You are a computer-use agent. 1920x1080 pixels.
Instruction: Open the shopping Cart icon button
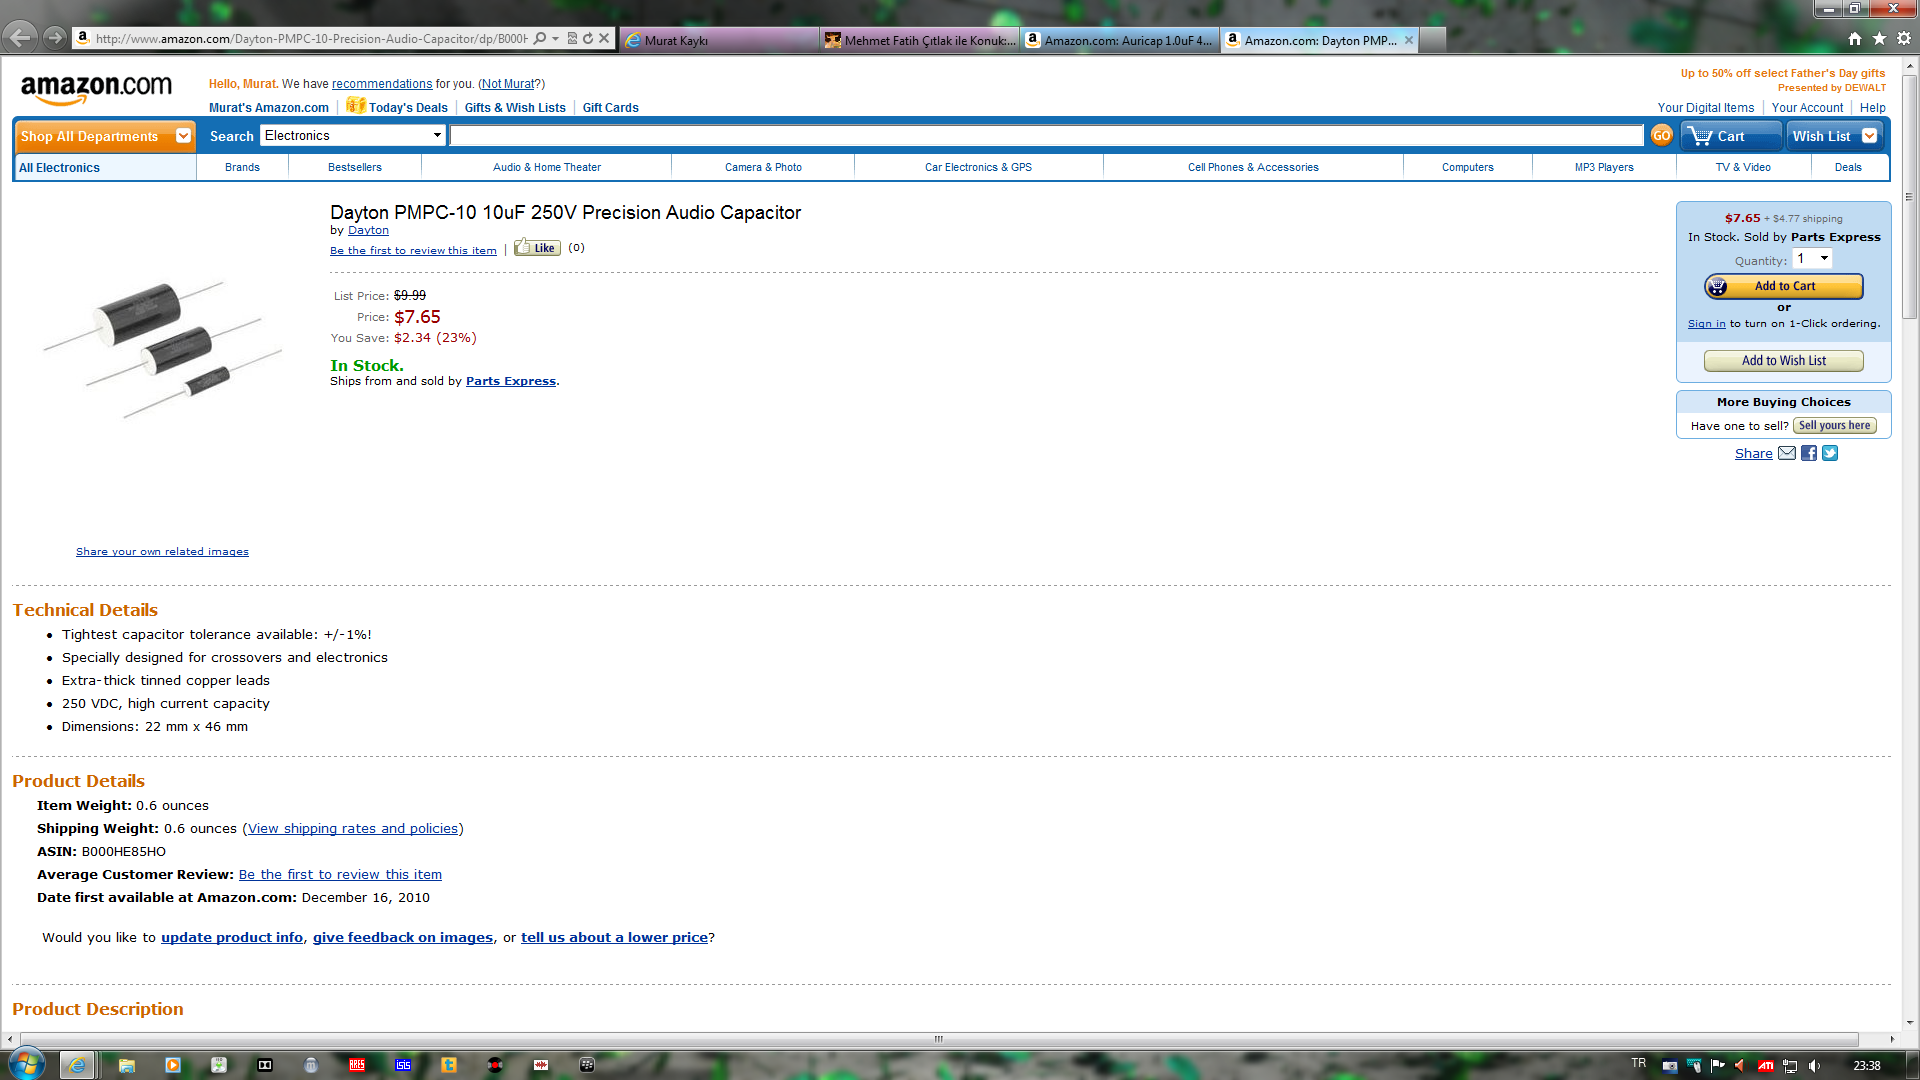tap(1731, 136)
